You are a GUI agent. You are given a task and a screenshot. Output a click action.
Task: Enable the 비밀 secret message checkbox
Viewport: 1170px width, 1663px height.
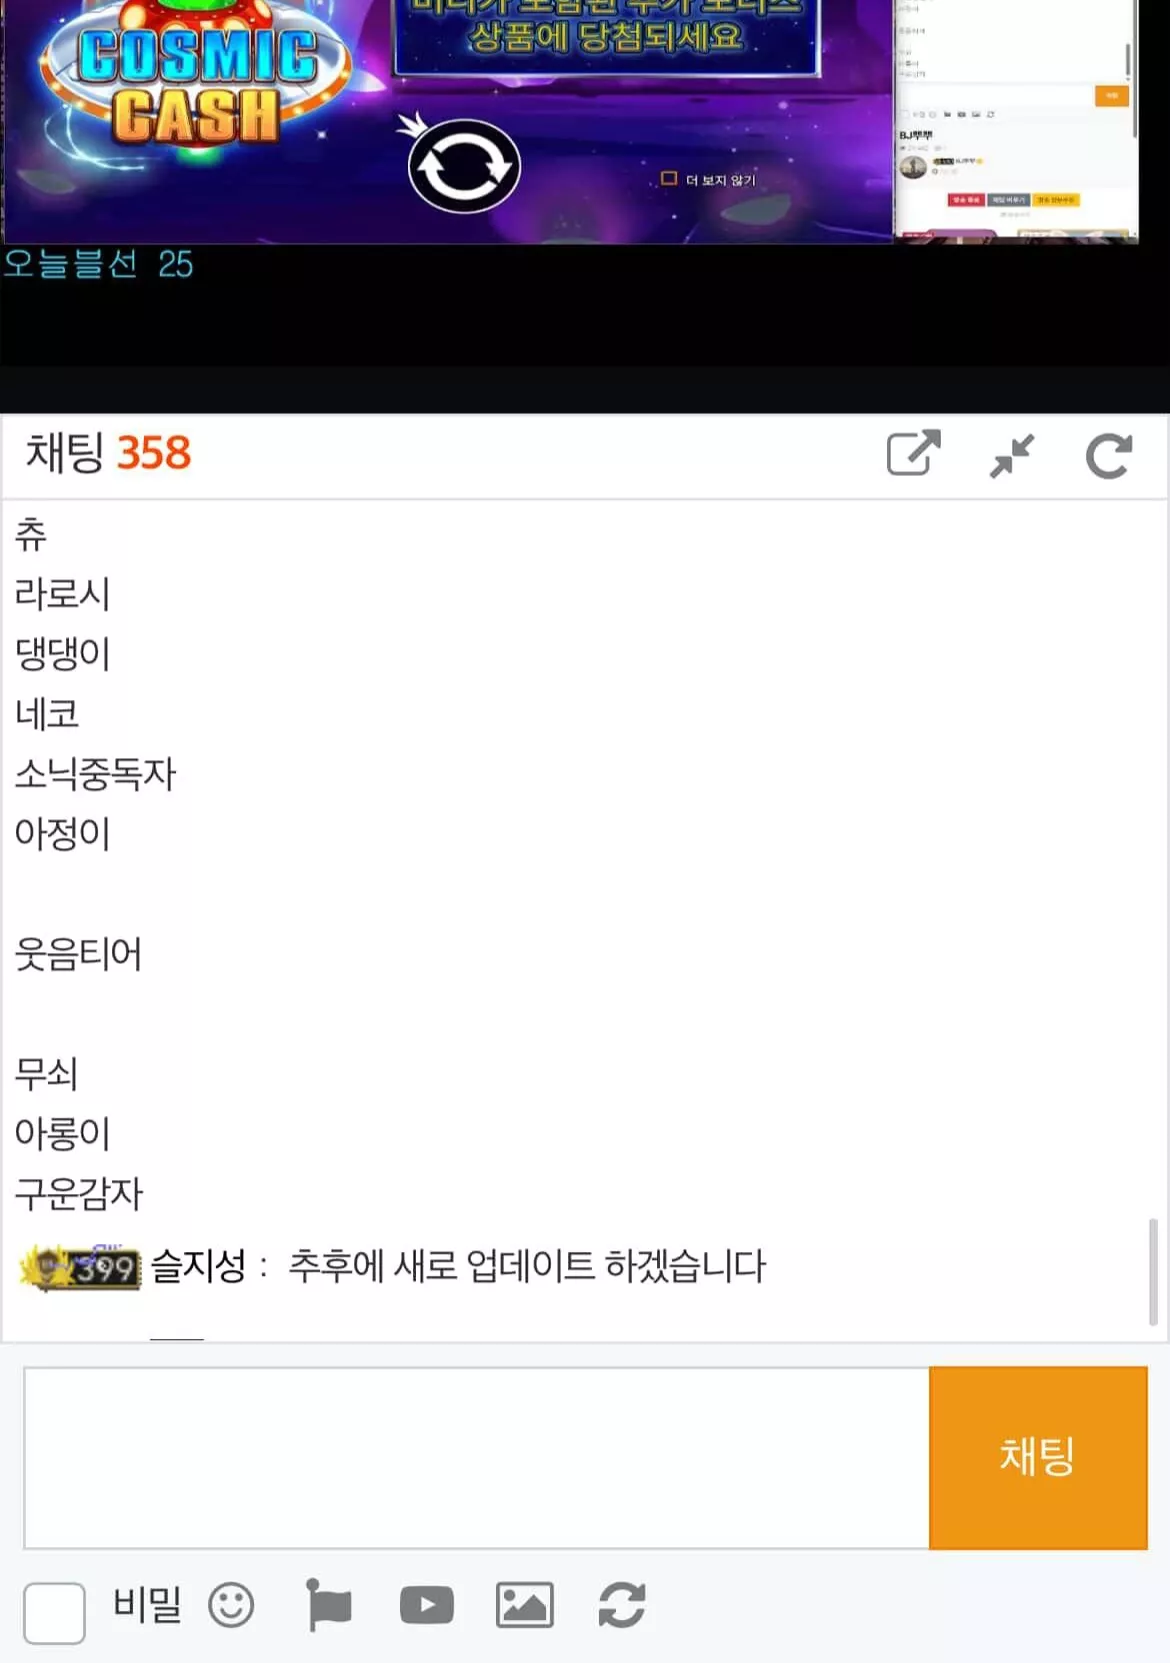[54, 1612]
